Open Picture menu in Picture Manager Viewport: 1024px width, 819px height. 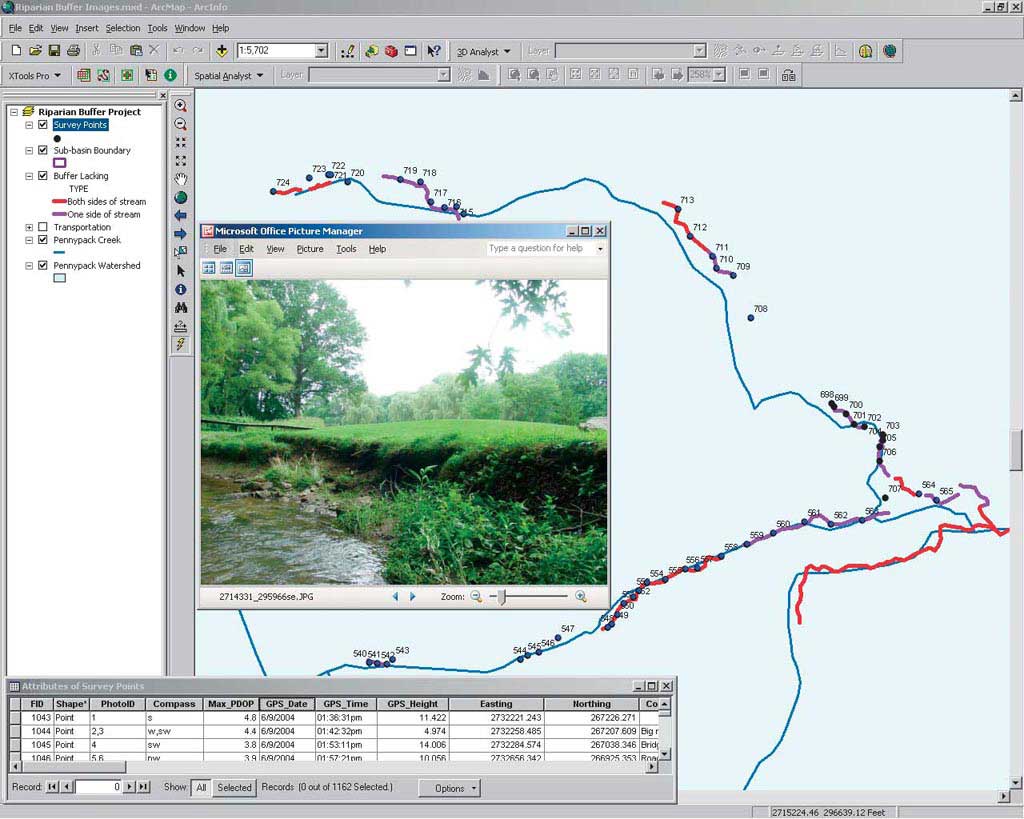pyautogui.click(x=310, y=249)
